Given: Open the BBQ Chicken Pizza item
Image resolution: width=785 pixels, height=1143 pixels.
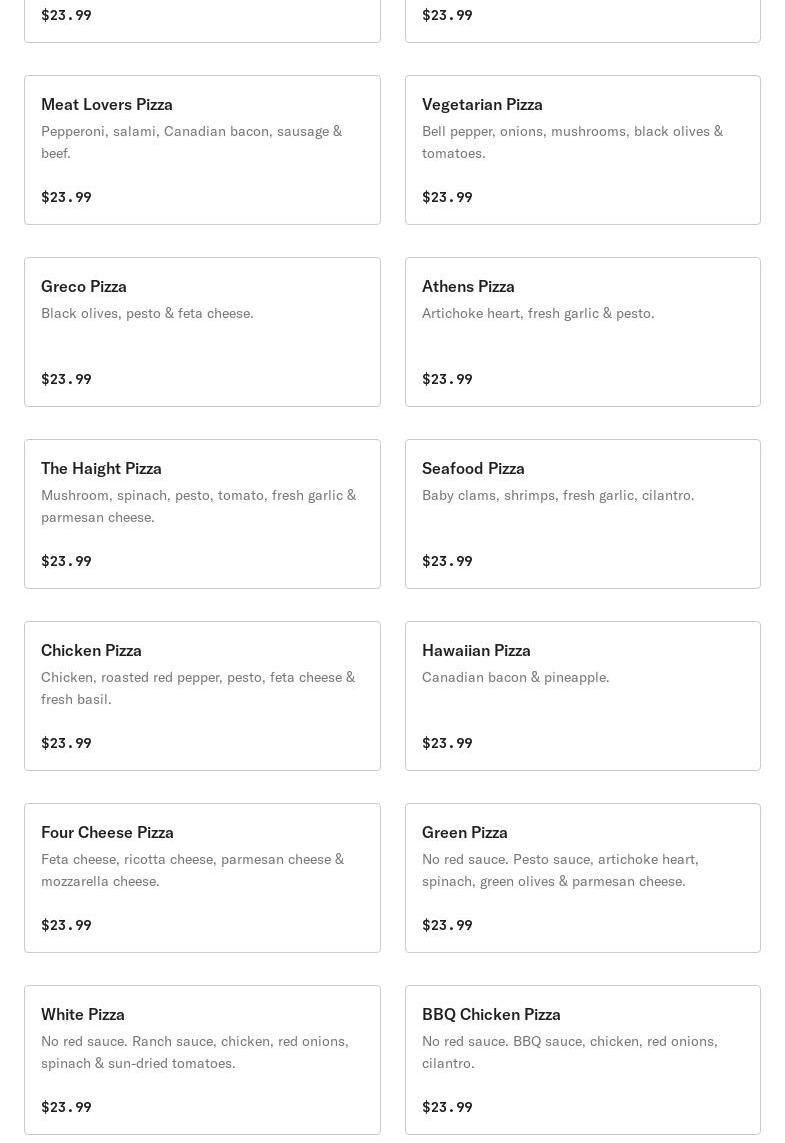Looking at the screenshot, I should 582,1060.
